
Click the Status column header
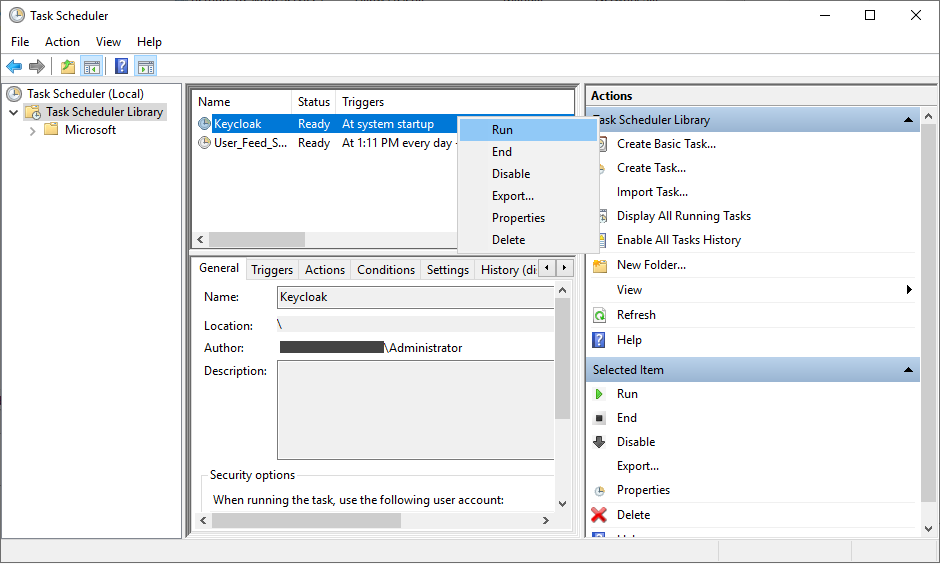(x=314, y=102)
